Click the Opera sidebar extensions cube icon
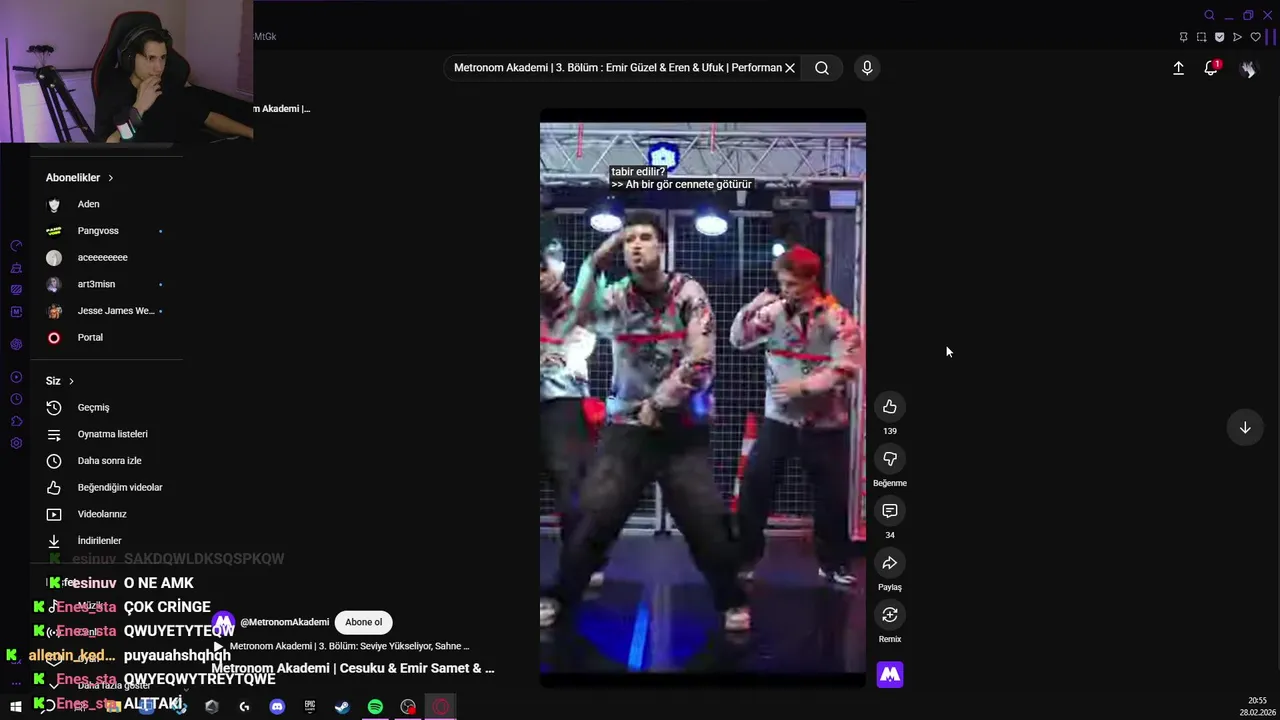 coord(16,421)
